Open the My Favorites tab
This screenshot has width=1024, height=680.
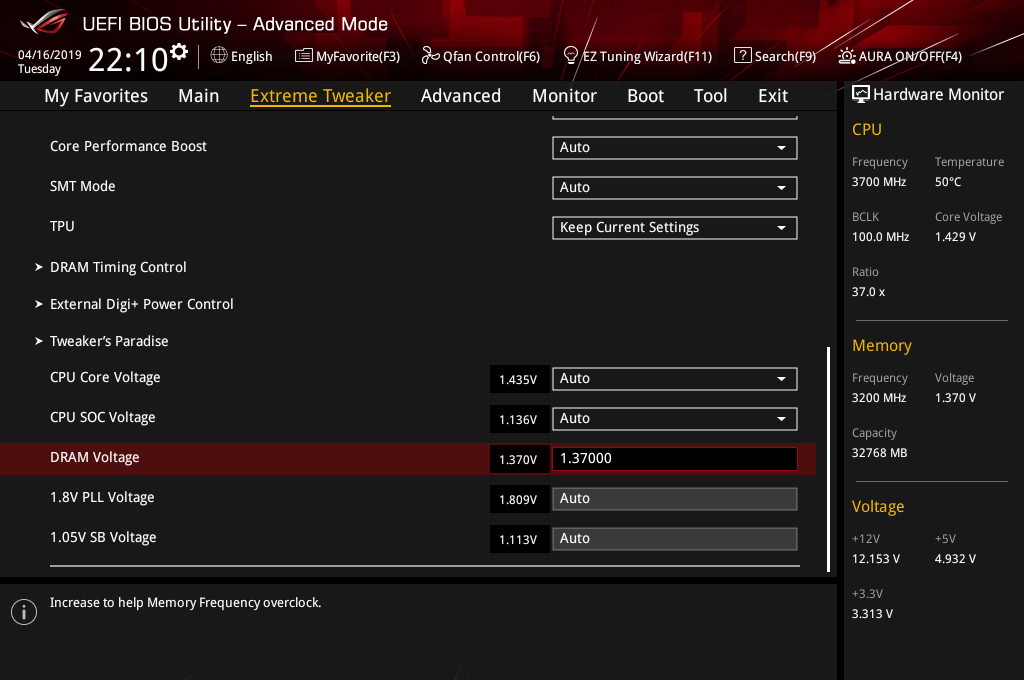96,96
